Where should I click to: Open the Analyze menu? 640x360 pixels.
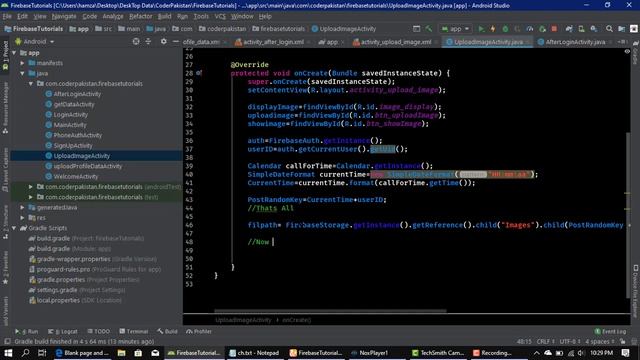(x=113, y=16)
